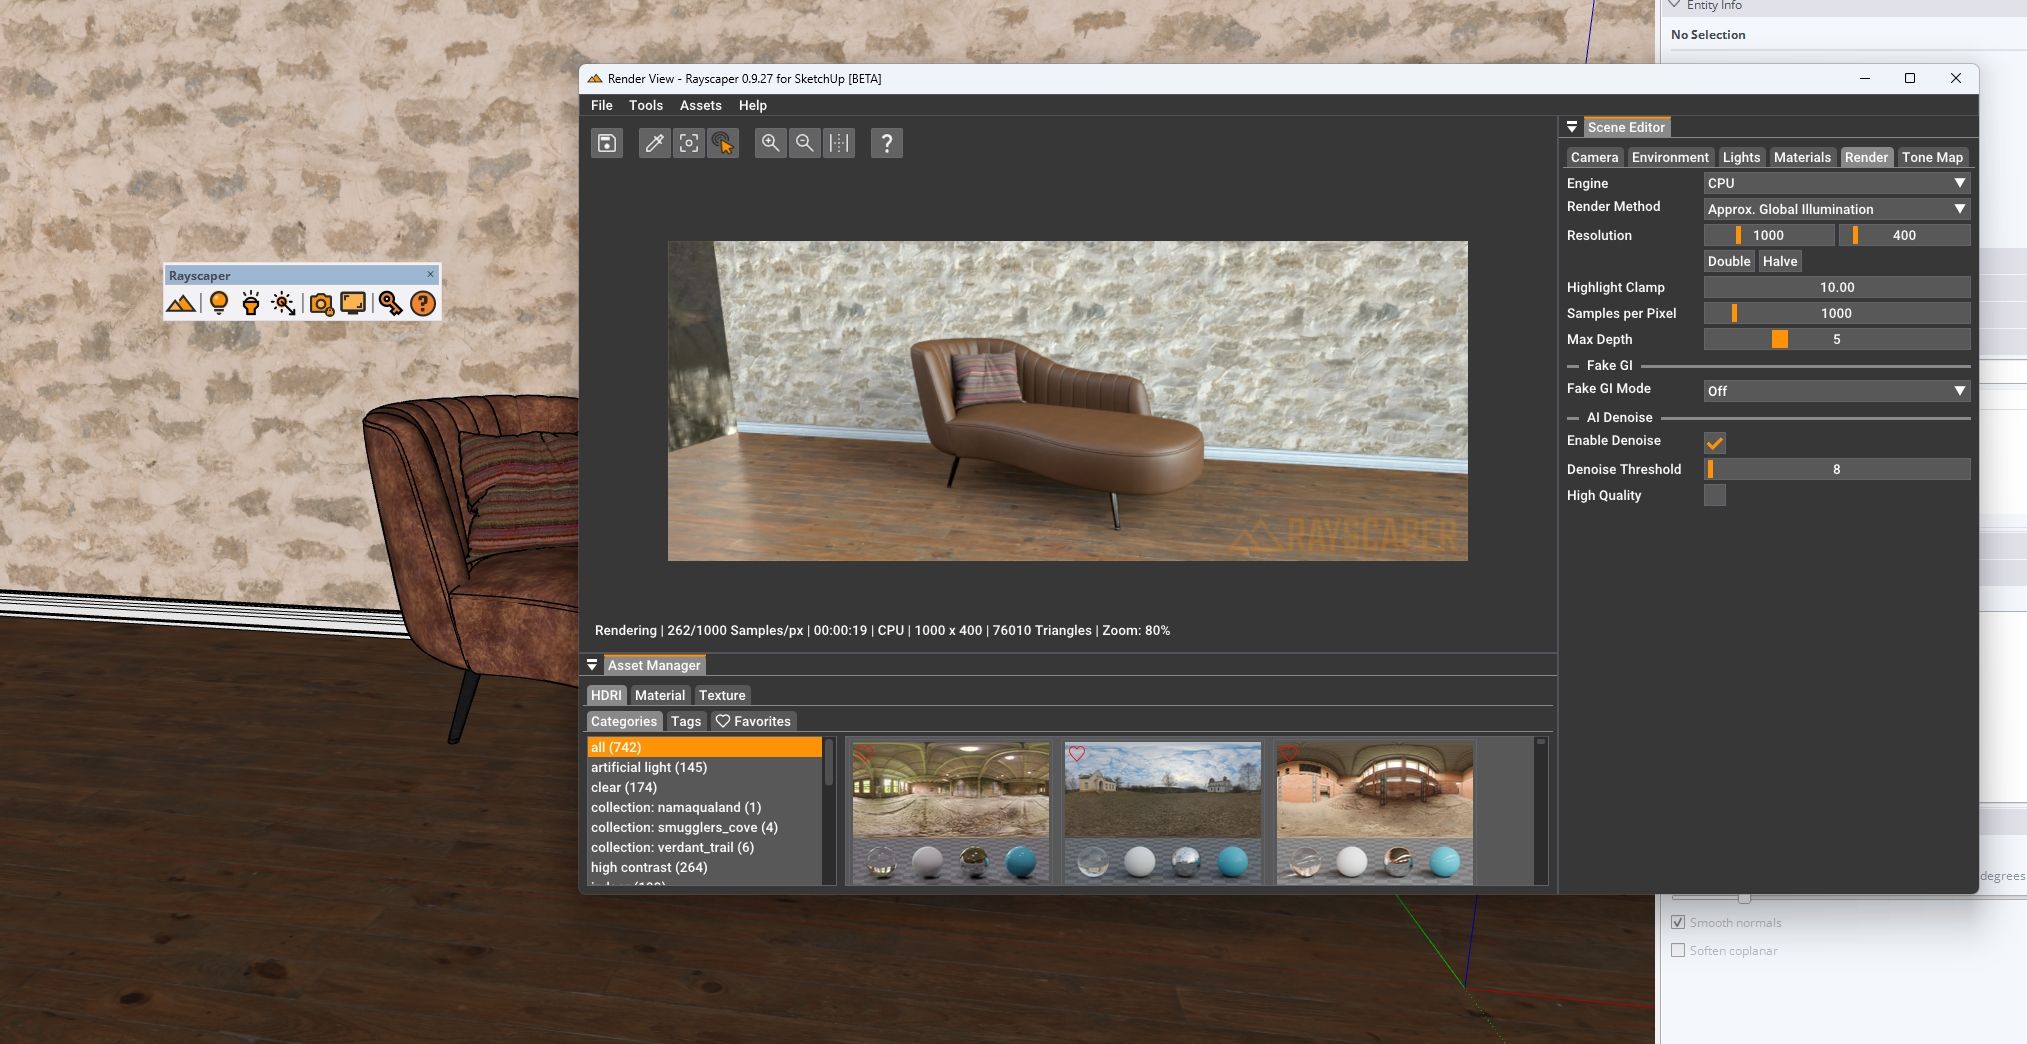The image size is (2027, 1044).
Task: Click the Max Depth slider
Action: tap(1836, 339)
